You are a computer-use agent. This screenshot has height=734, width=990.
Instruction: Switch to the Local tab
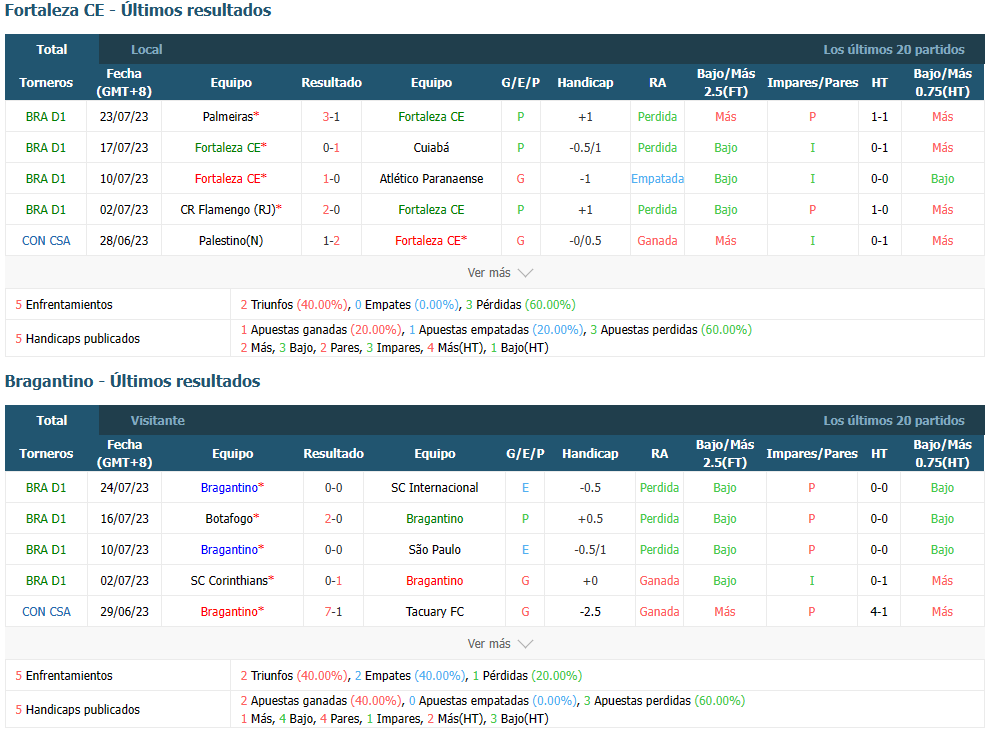(146, 49)
